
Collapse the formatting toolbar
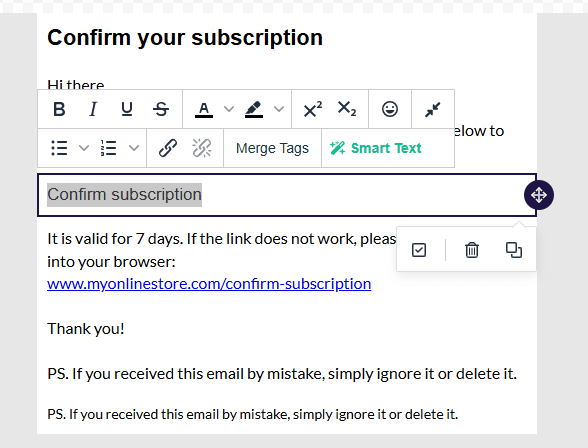click(433, 109)
